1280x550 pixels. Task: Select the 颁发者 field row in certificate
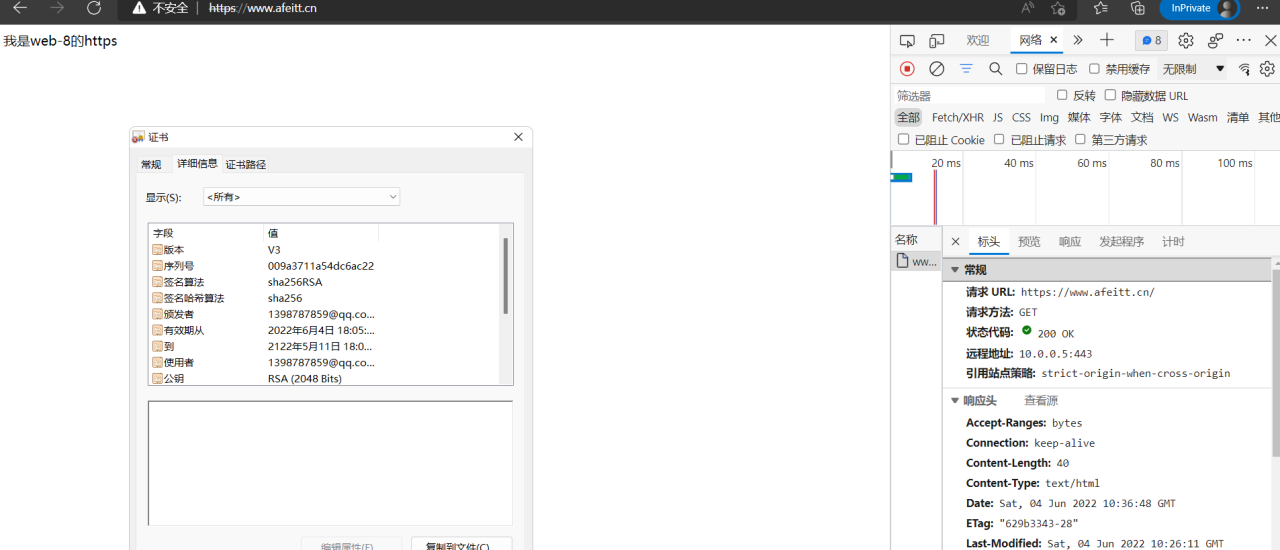(x=325, y=314)
